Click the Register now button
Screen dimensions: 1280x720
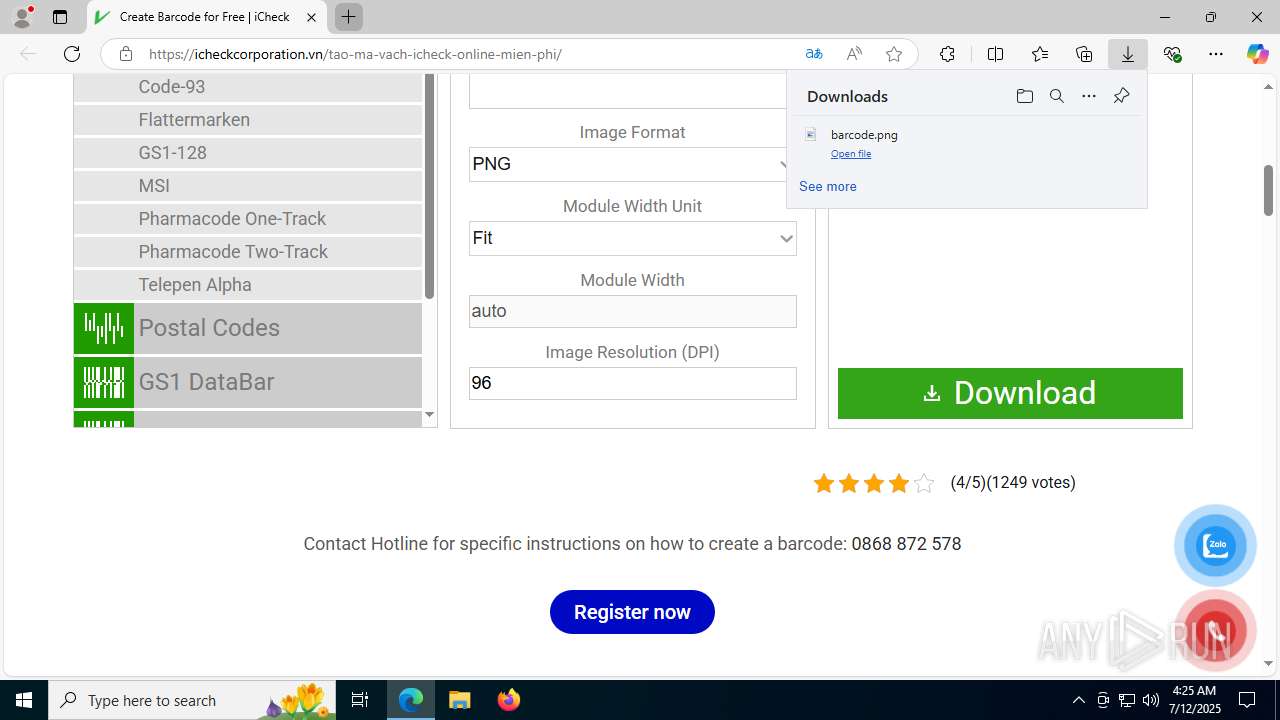coord(632,612)
